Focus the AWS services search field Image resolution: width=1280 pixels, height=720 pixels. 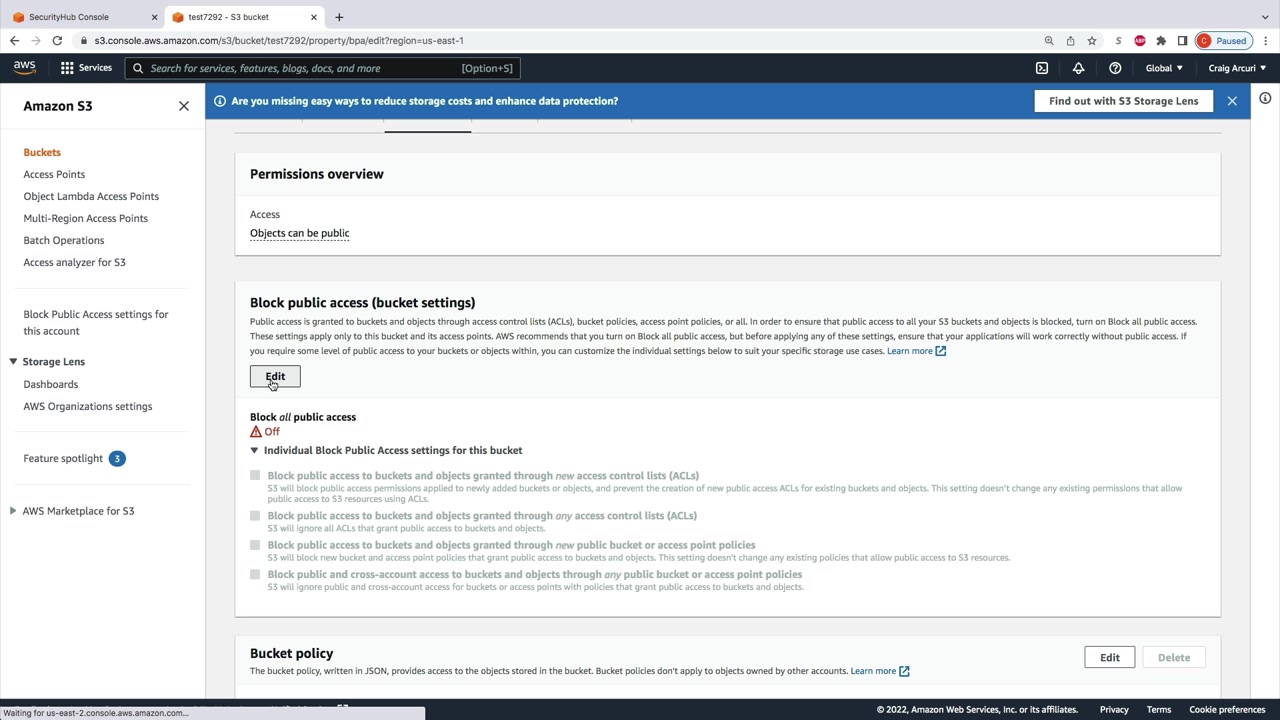pos(322,68)
